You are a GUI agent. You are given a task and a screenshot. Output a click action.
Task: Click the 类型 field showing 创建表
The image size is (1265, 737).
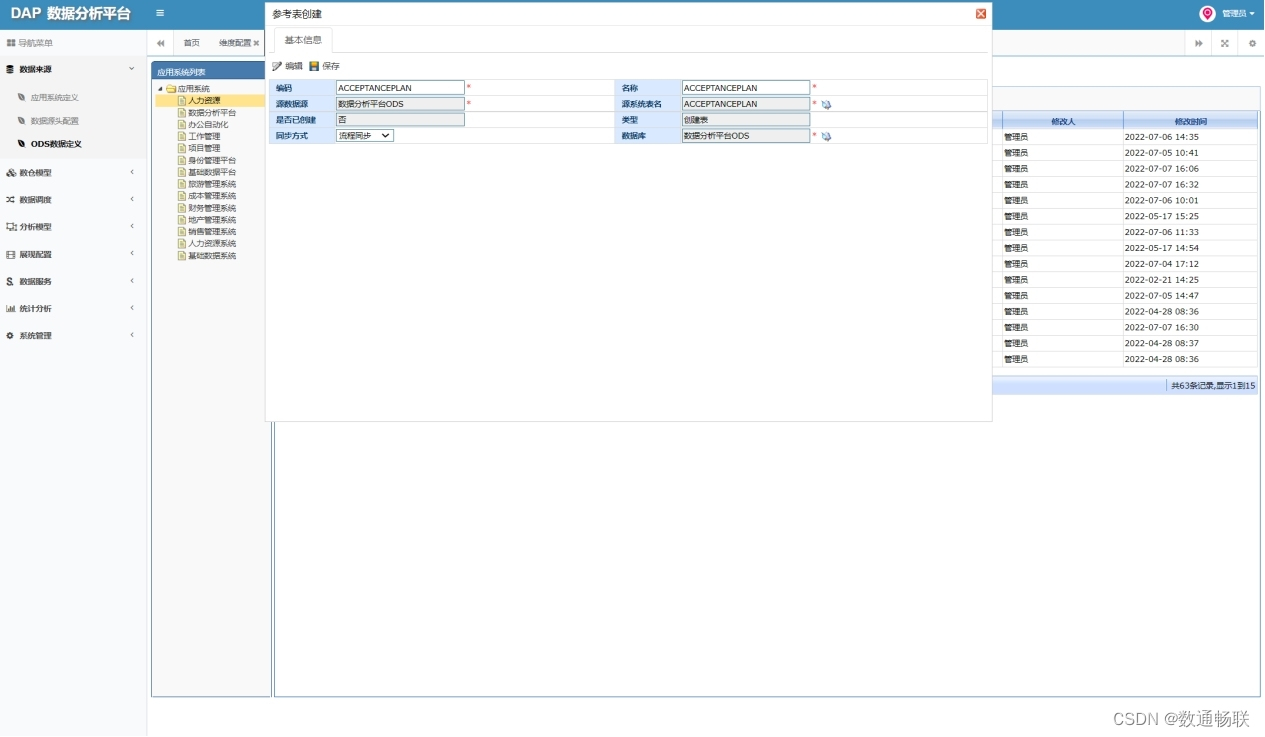pos(746,120)
